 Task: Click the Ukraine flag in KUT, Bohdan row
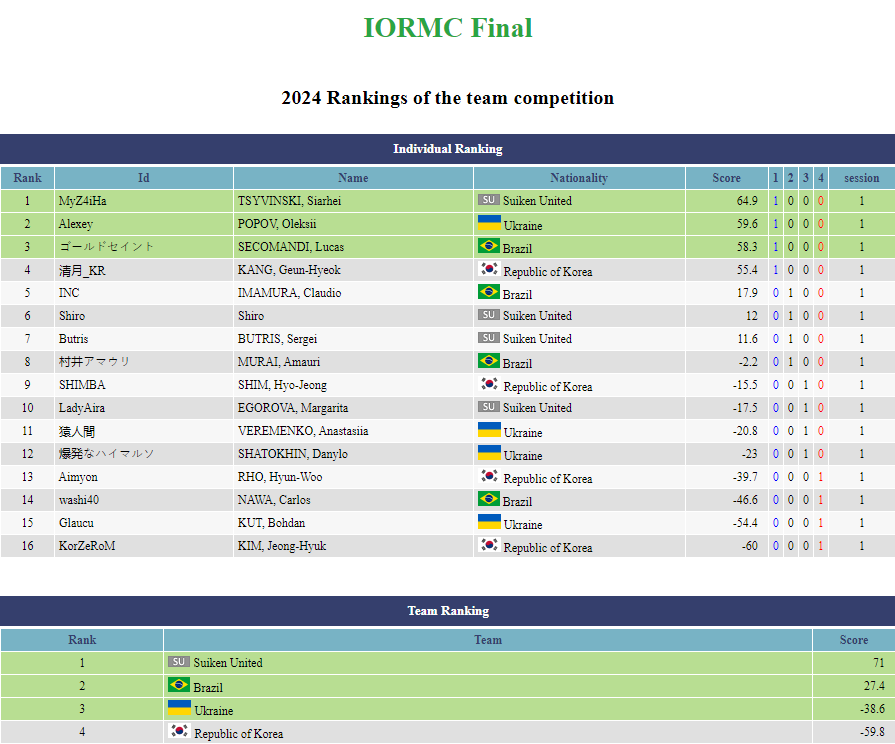(x=489, y=522)
